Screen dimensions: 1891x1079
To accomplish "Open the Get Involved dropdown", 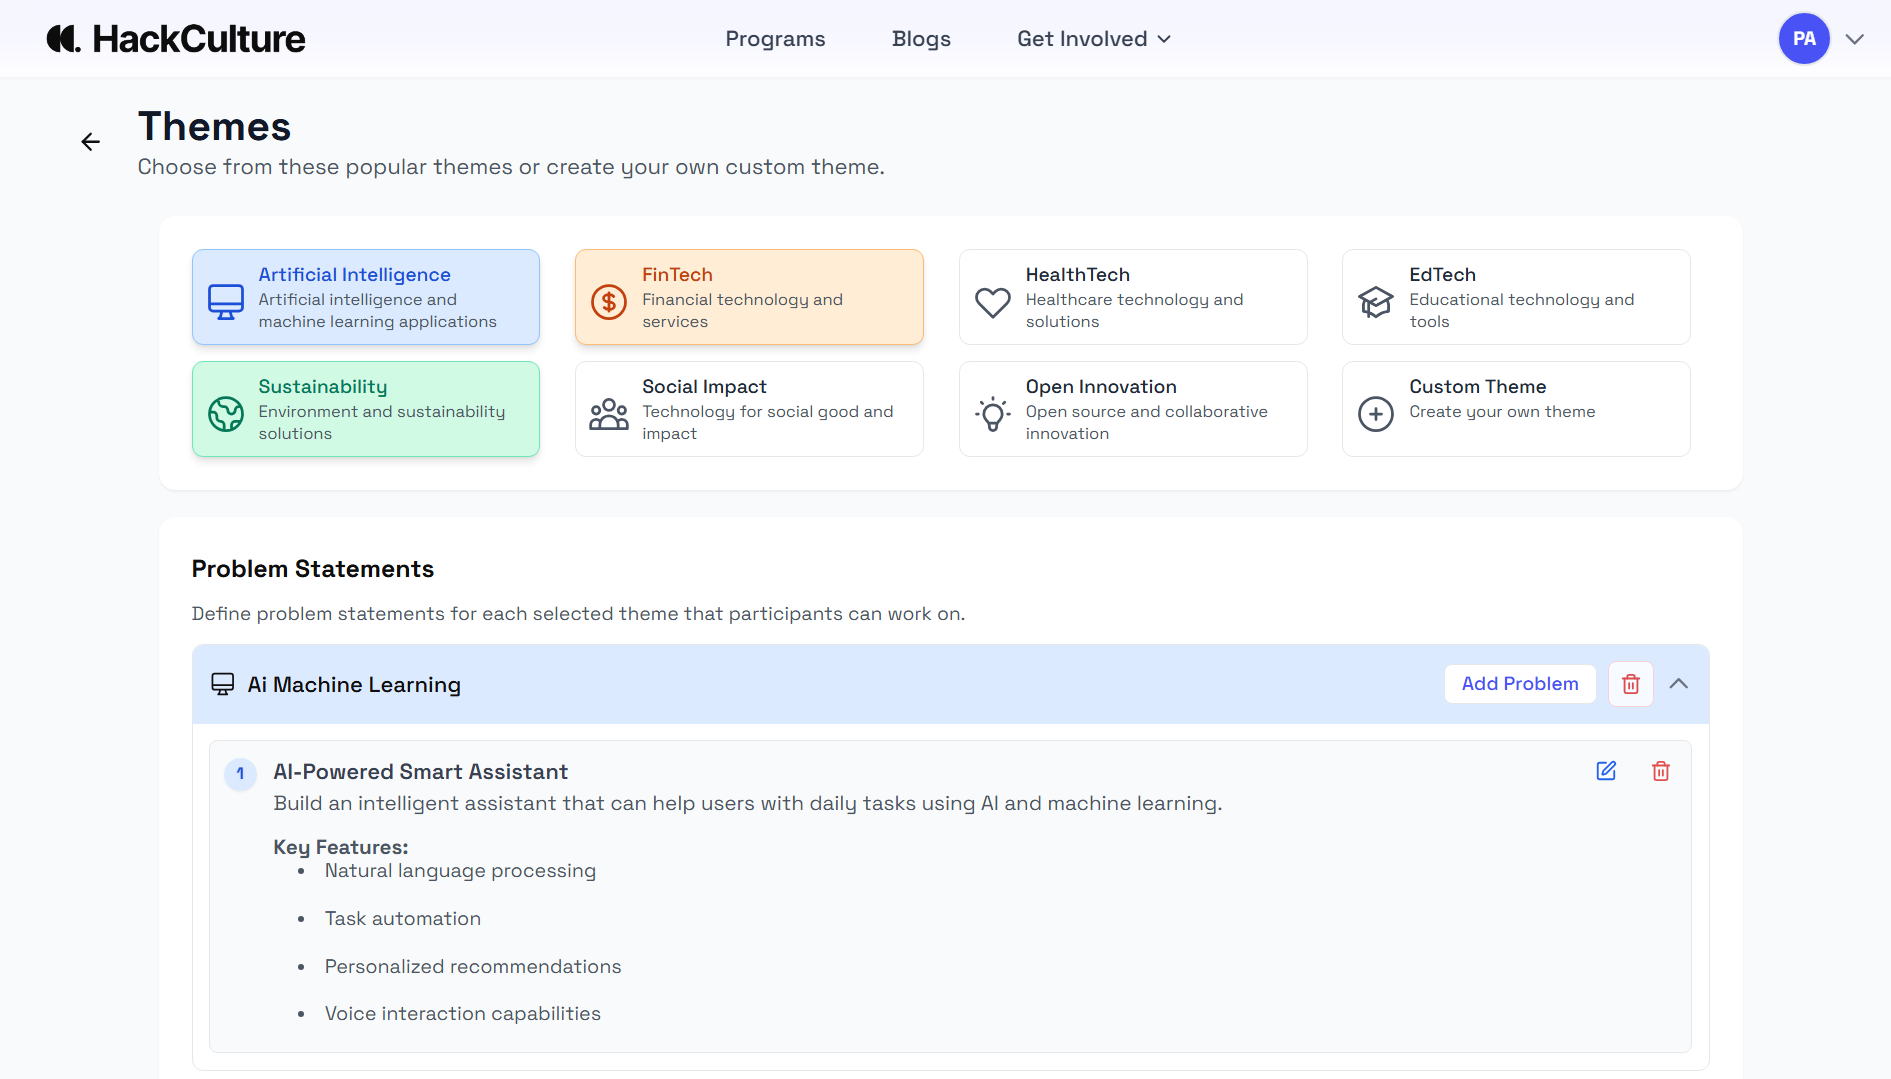I will point(1093,39).
